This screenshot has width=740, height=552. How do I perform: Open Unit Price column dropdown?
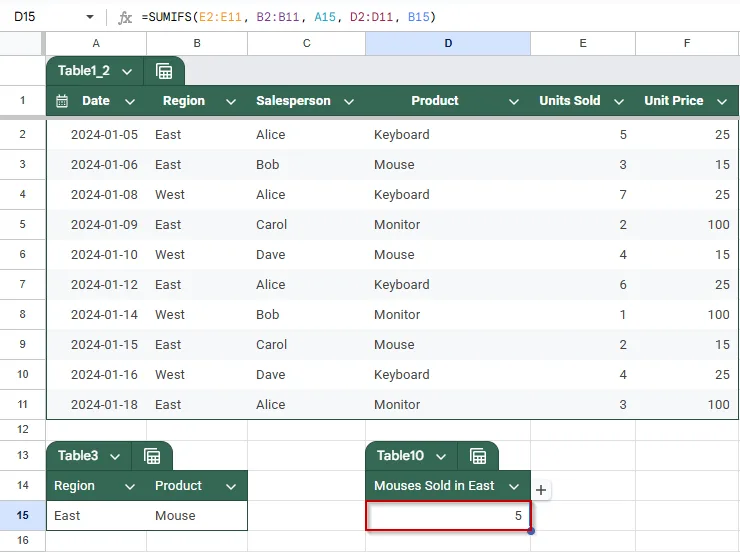pyautogui.click(x=722, y=101)
